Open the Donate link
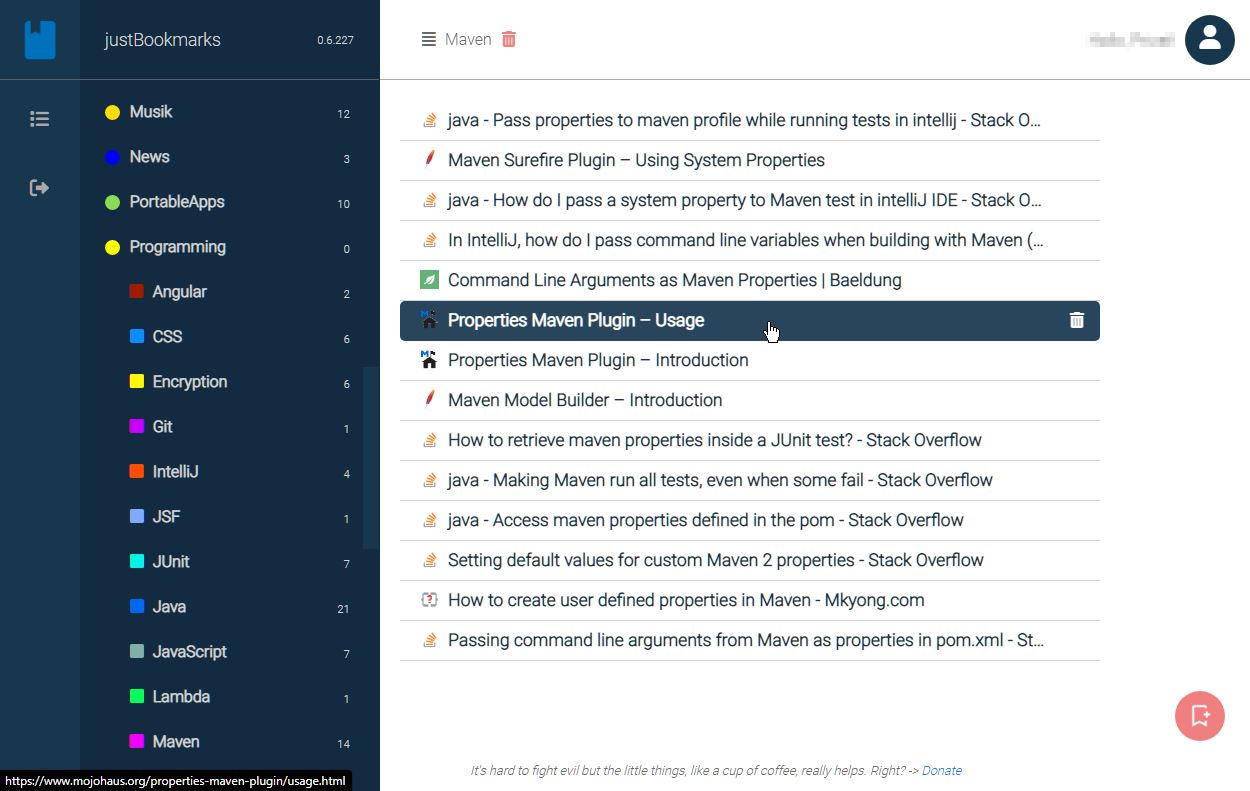The image size is (1250, 791). (941, 770)
